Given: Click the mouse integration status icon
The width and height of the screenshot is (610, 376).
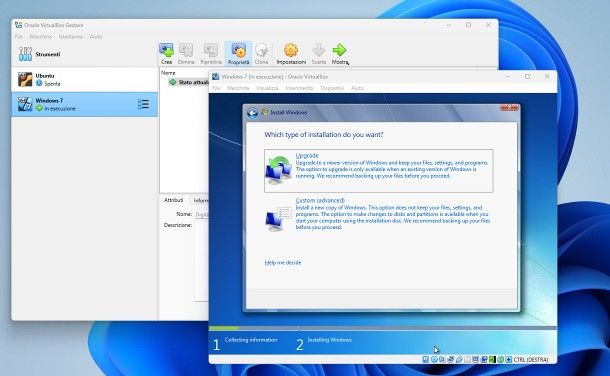Looking at the screenshot, I should coord(501,360).
